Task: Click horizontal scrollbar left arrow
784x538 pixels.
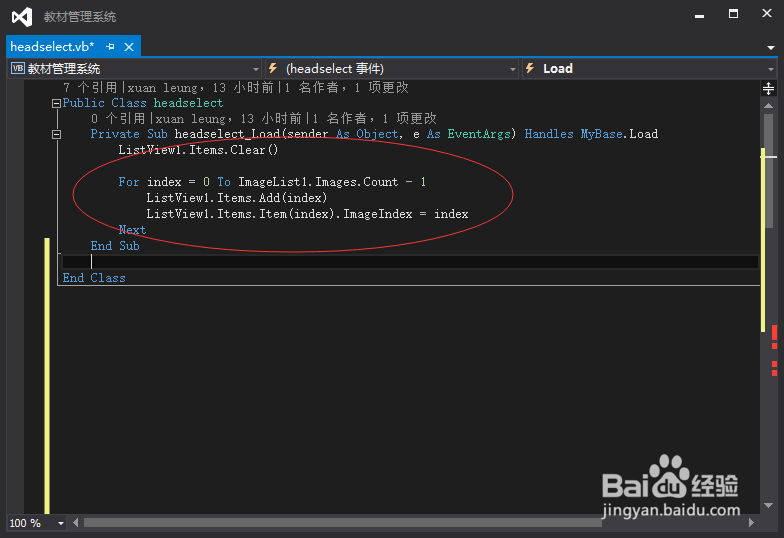Action: pos(76,522)
